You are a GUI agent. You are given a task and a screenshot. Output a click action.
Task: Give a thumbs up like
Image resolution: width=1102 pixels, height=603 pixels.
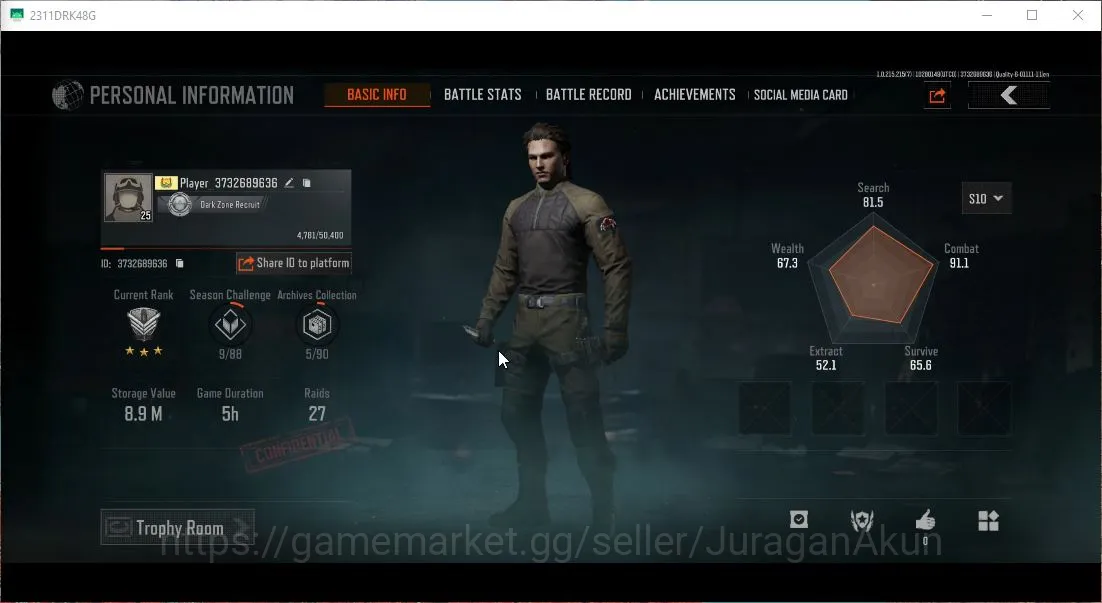(x=926, y=521)
